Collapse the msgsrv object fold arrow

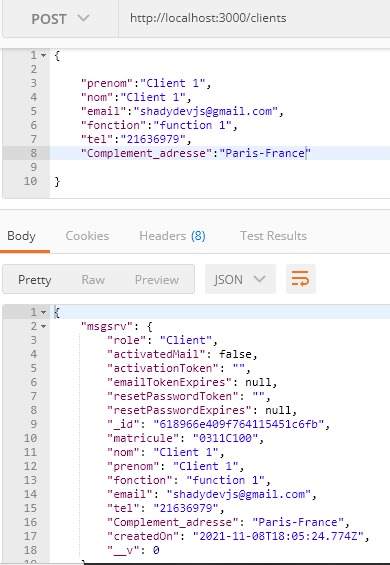(x=43, y=326)
